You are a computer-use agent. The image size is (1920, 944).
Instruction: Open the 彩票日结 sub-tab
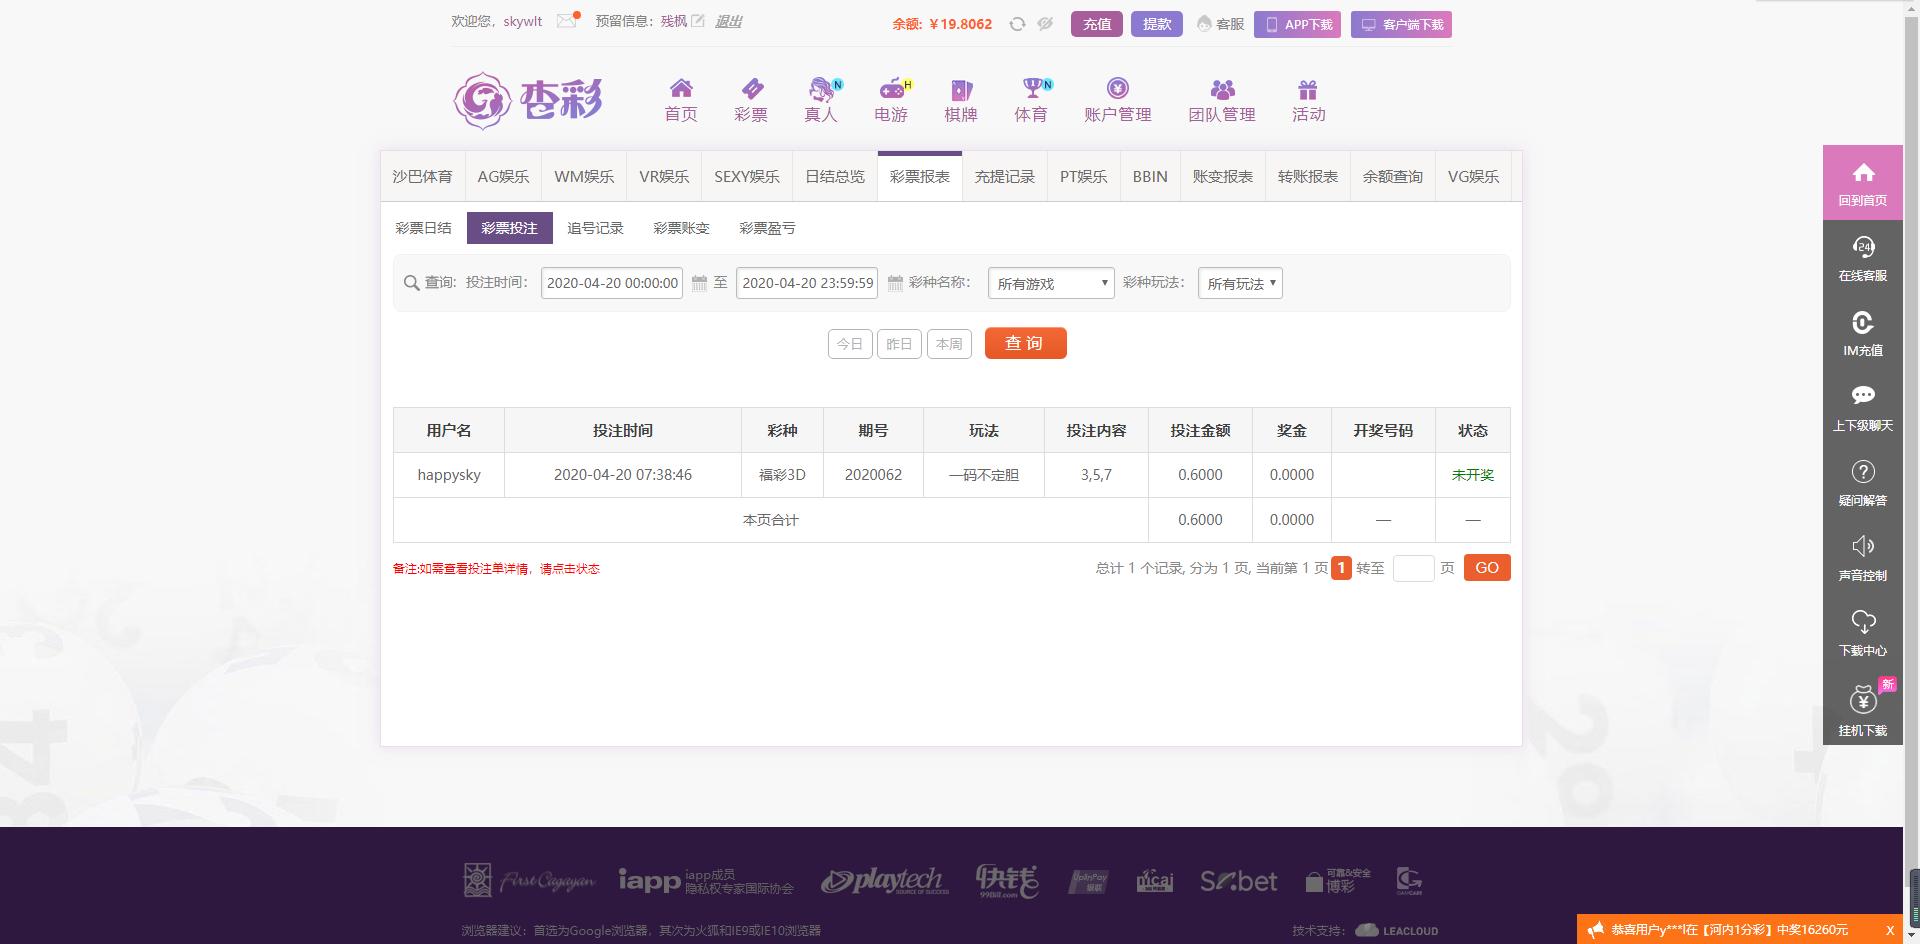click(x=424, y=228)
